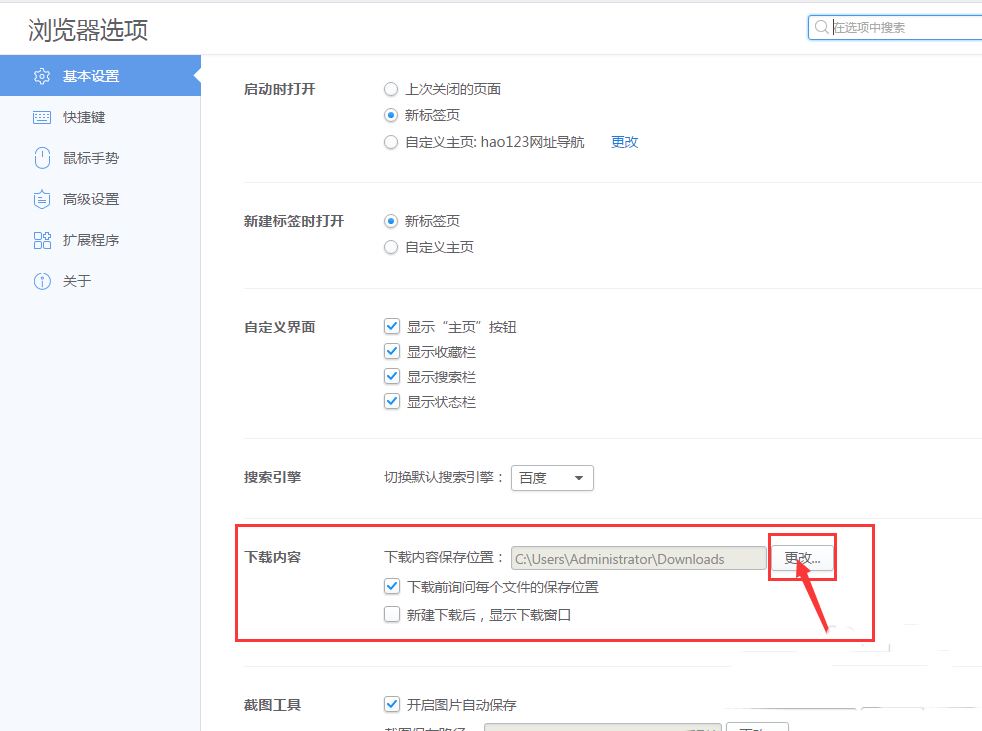Click 更改 next to hao123 homepage
This screenshot has height=731, width=982.
click(623, 142)
